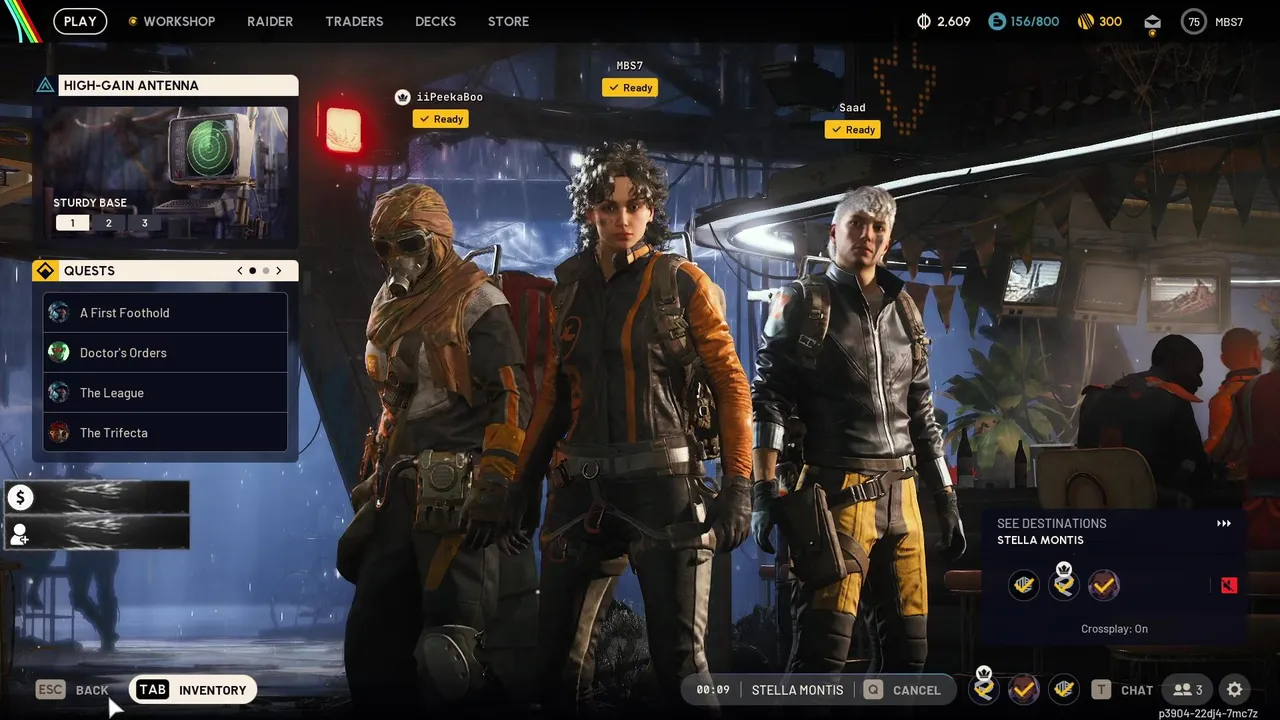Click the blue token icon beside 156/800
Image resolution: width=1280 pixels, height=720 pixels.
click(x=996, y=21)
